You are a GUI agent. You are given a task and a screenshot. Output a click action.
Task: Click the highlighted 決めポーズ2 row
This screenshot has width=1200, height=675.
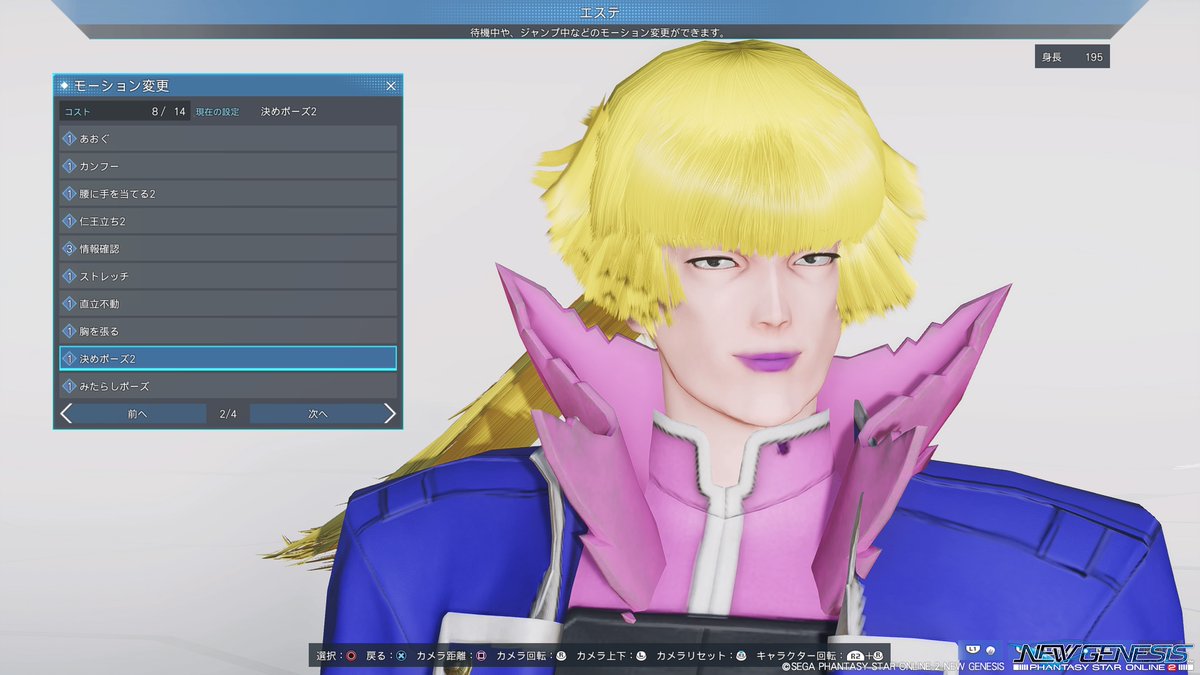228,358
